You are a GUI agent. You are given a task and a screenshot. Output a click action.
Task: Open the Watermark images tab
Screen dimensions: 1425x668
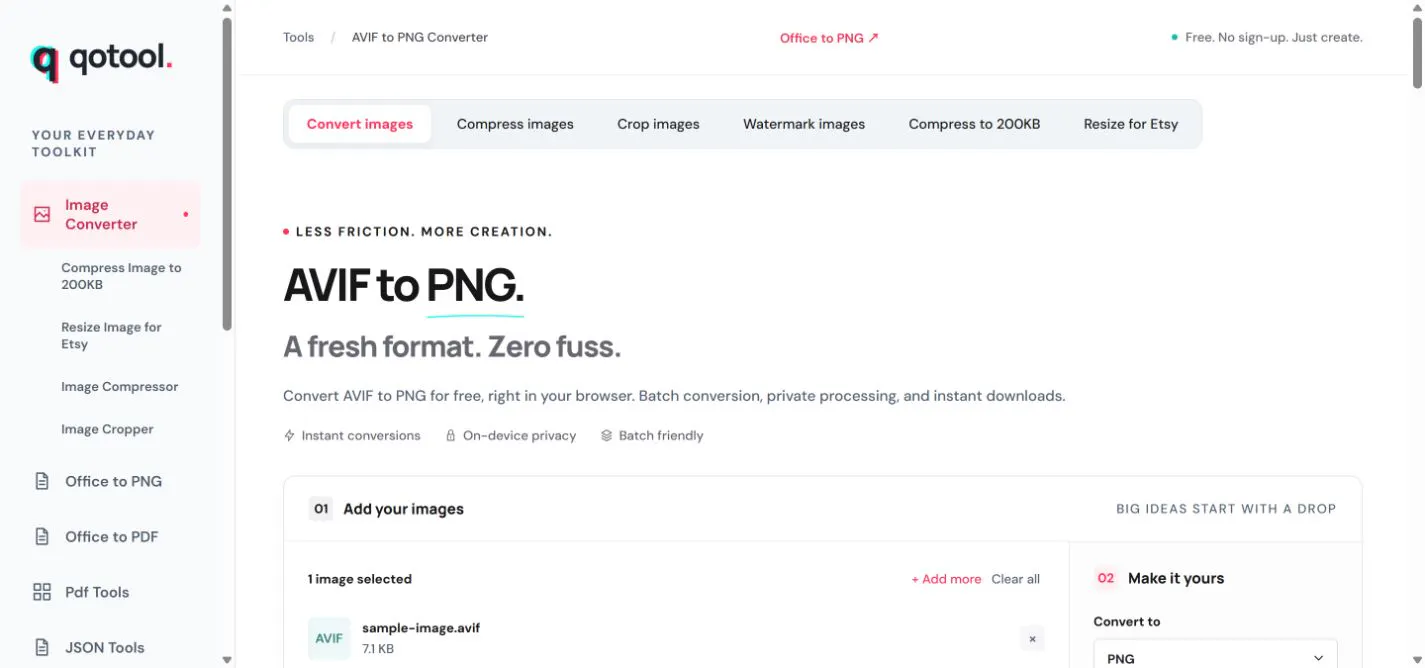click(804, 124)
